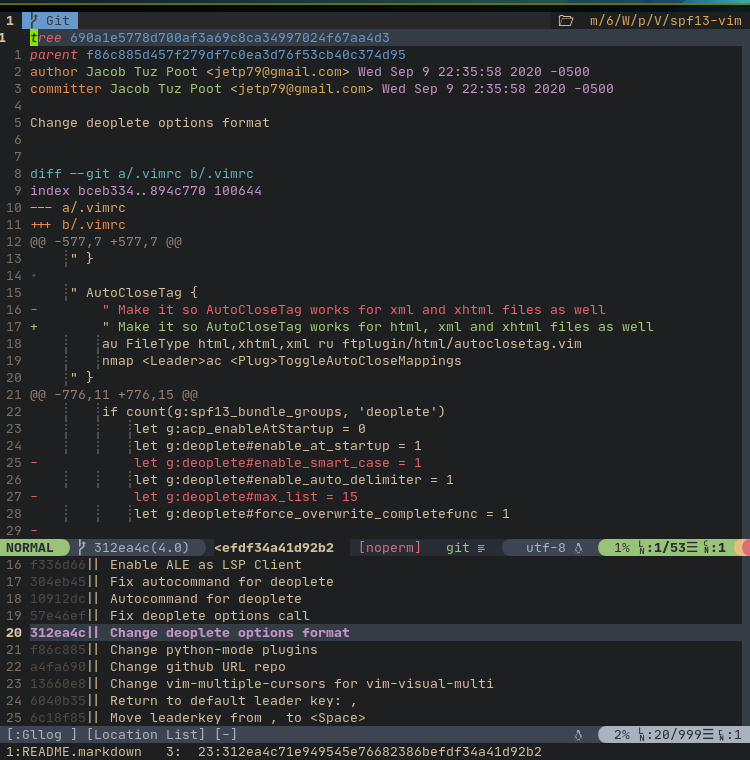Image resolution: width=750 pixels, height=760 pixels.
Task: Select log entry 6c18f85 Move leaderkey to Space
Action: coord(198,717)
